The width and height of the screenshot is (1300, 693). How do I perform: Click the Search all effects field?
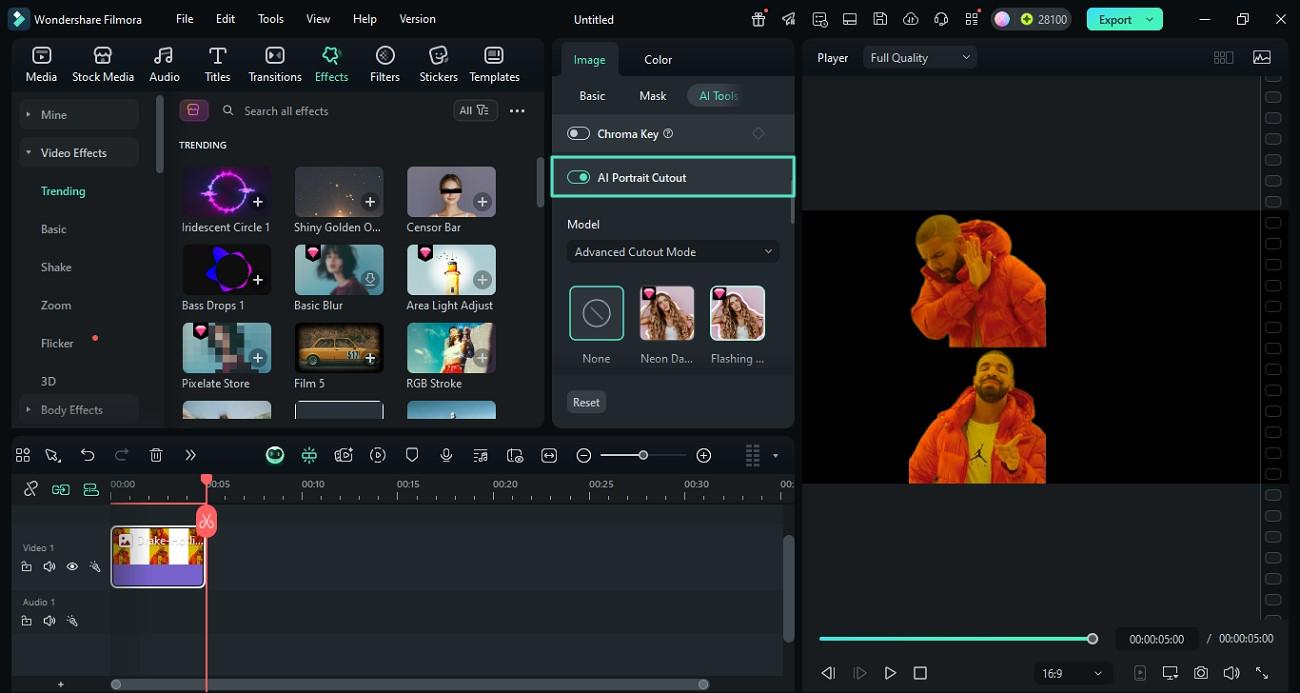pos(330,111)
